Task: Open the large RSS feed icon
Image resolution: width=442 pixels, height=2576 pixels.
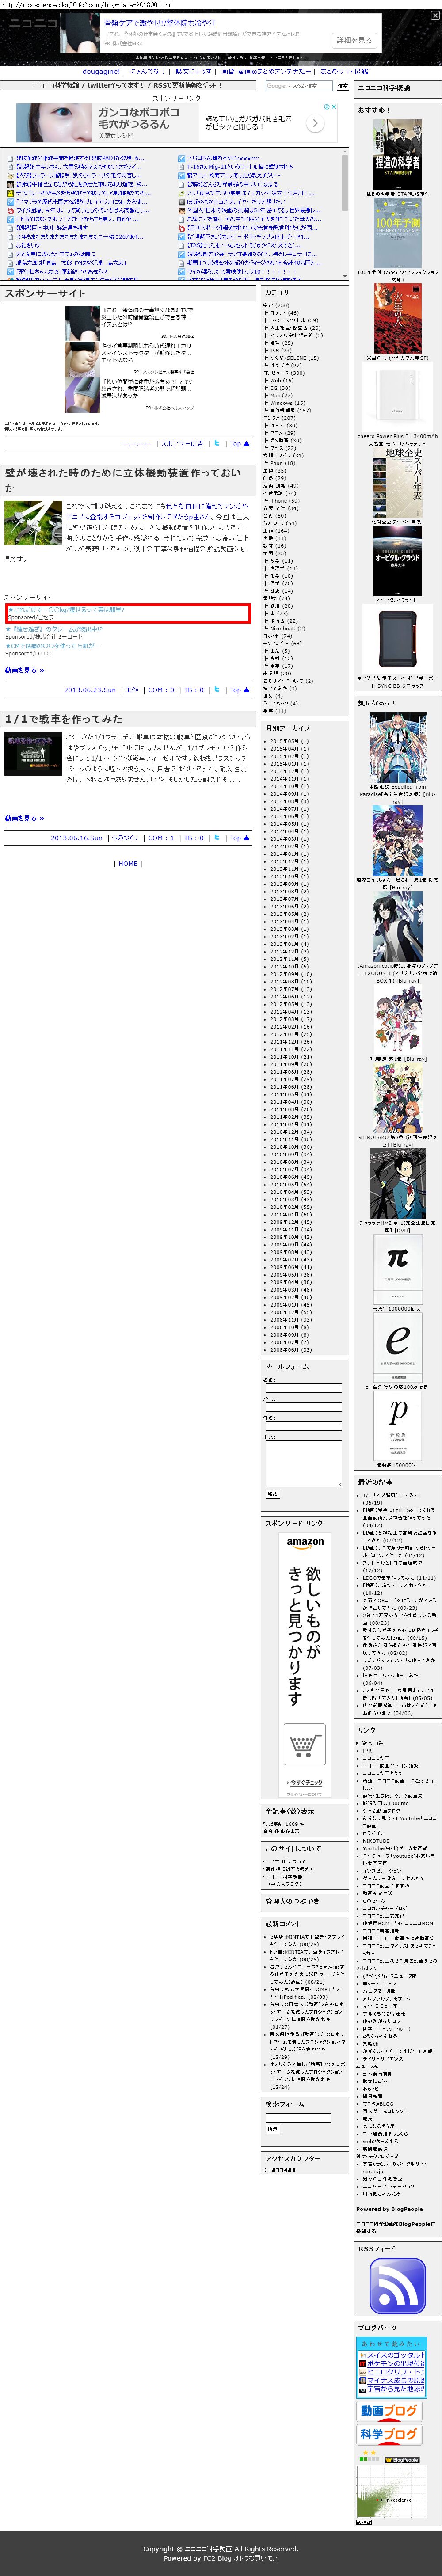Action: click(397, 2285)
